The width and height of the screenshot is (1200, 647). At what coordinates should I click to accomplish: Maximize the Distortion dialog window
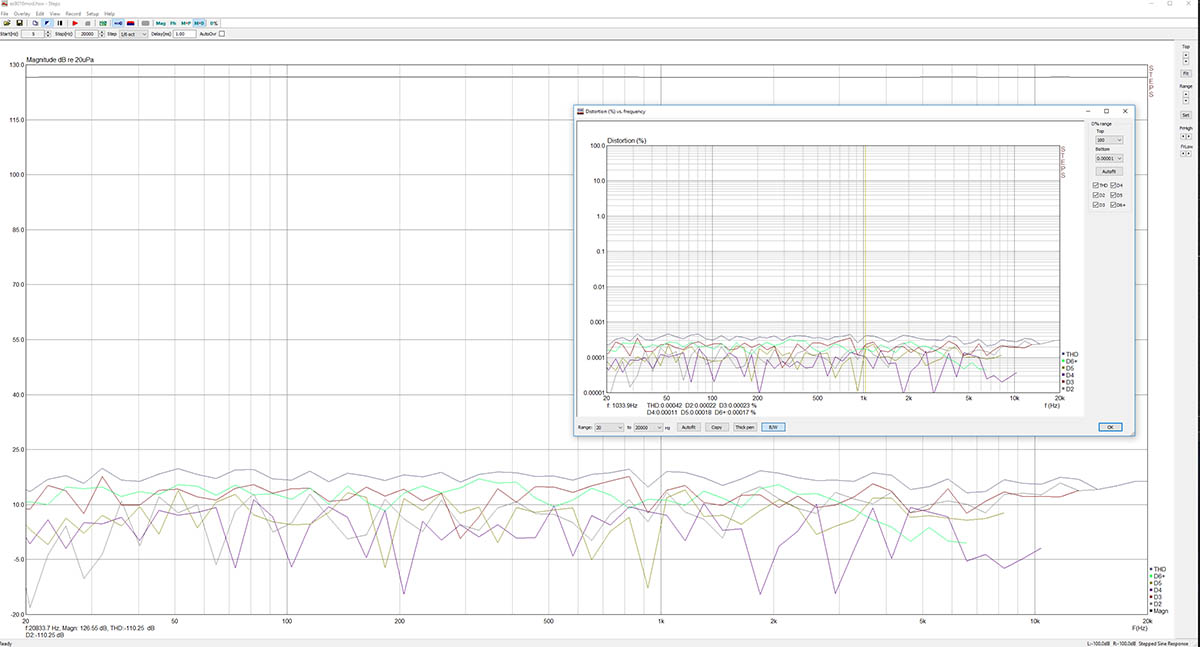[x=1106, y=111]
